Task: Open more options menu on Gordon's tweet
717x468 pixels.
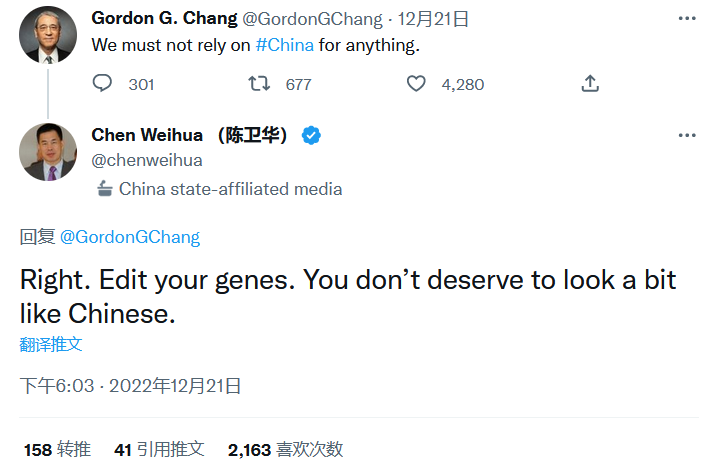Action: [x=686, y=18]
